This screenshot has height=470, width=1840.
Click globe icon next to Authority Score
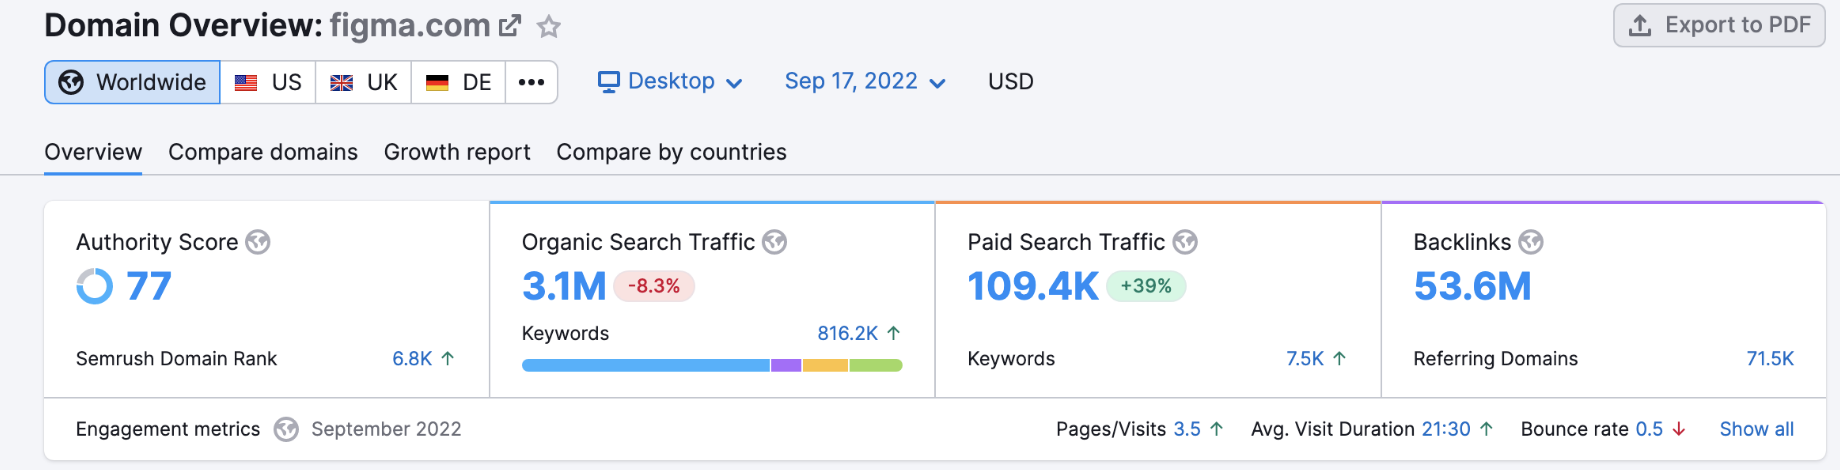pyautogui.click(x=258, y=242)
